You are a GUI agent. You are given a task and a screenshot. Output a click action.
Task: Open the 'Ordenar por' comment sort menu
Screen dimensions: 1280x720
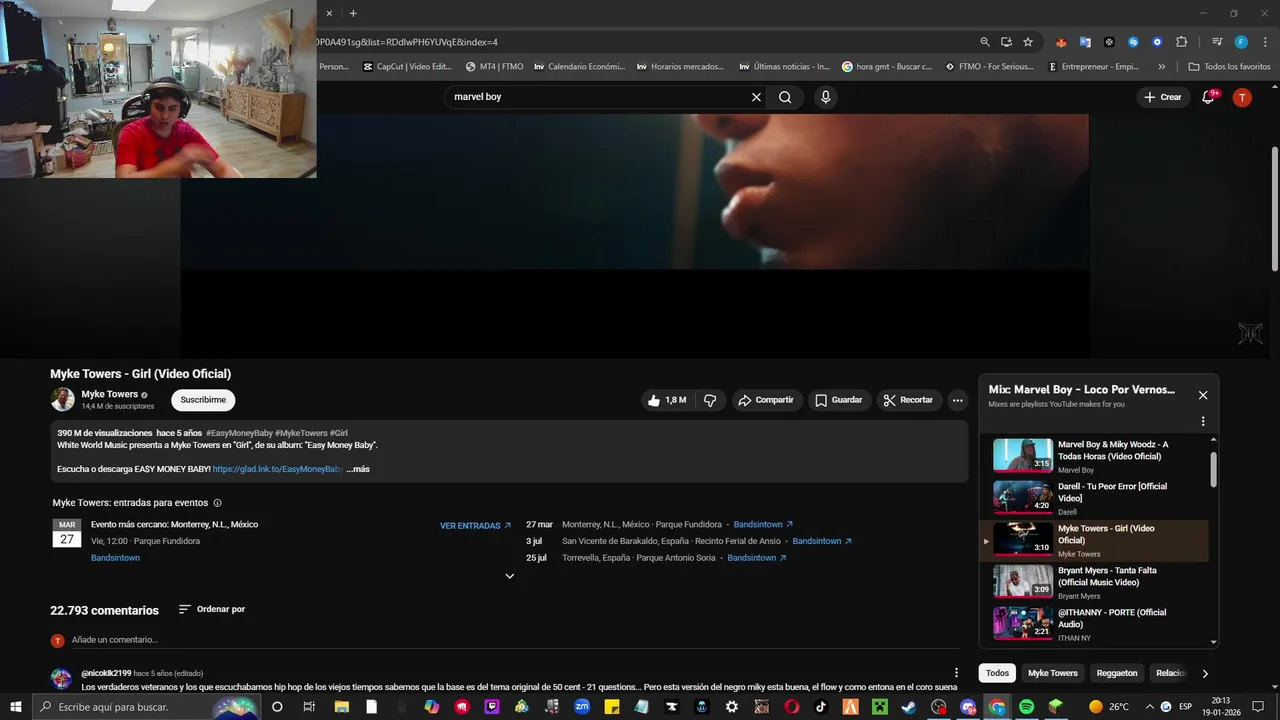coord(211,609)
